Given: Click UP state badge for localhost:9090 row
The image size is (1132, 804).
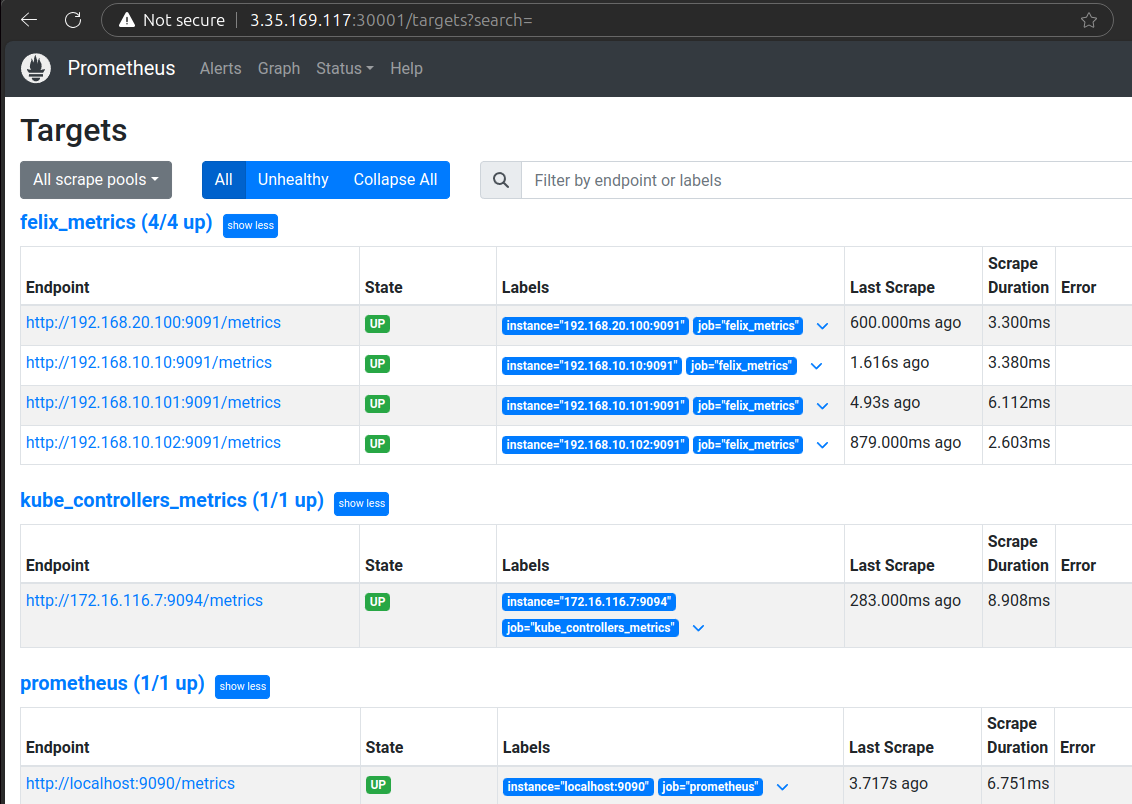Looking at the screenshot, I should click(378, 785).
